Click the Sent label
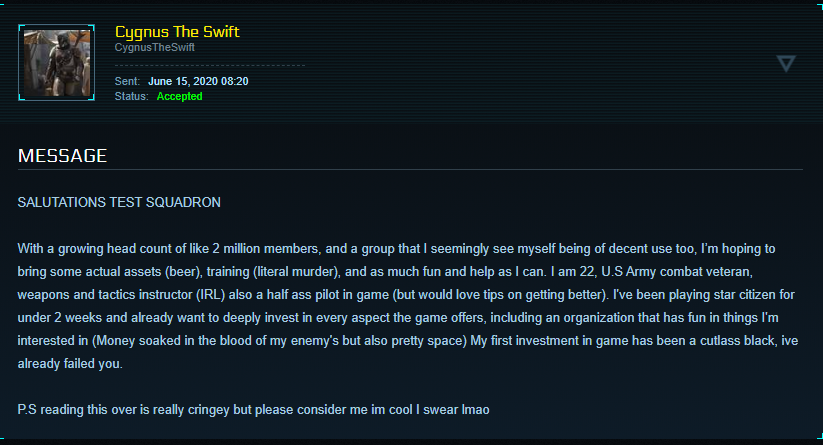This screenshot has width=823, height=445. pos(128,81)
